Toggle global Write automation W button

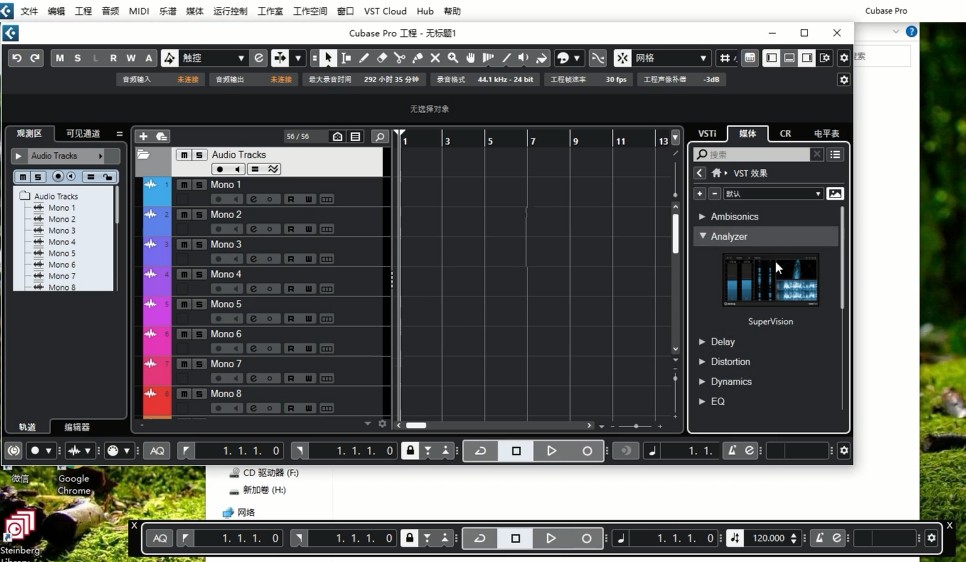click(131, 58)
